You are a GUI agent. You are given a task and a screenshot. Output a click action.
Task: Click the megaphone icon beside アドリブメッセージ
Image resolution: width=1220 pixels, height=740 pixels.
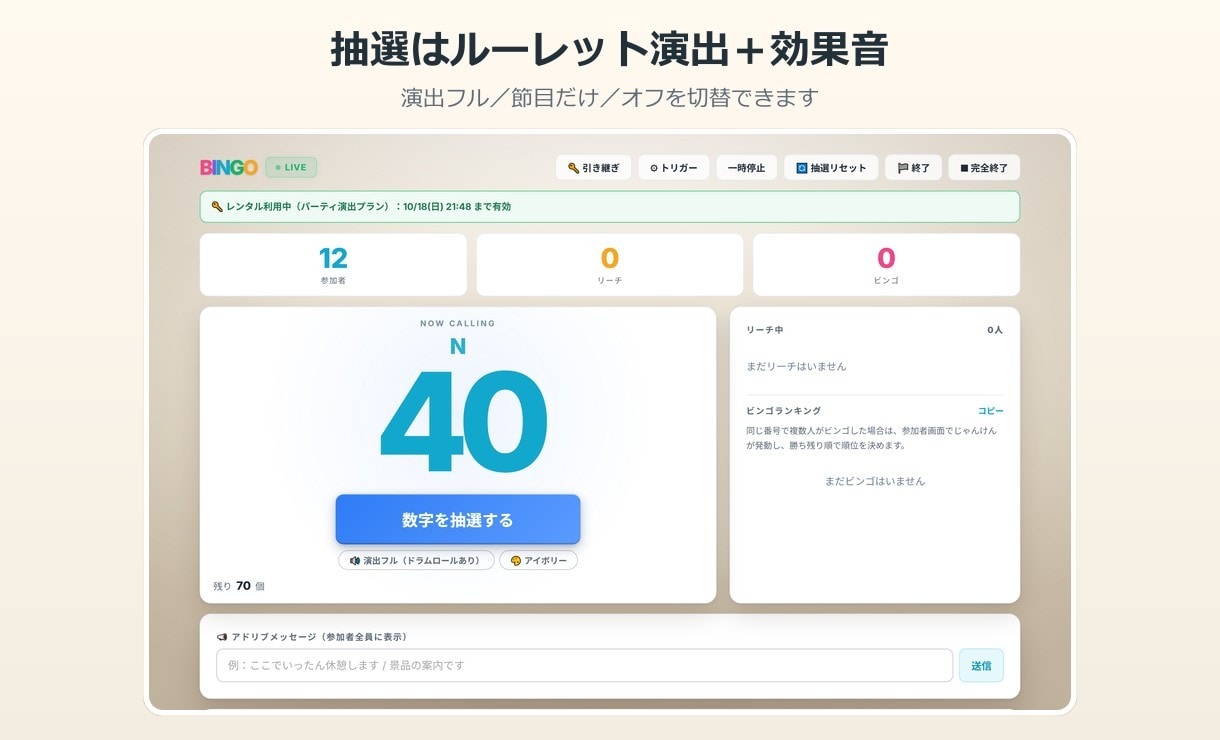point(222,637)
